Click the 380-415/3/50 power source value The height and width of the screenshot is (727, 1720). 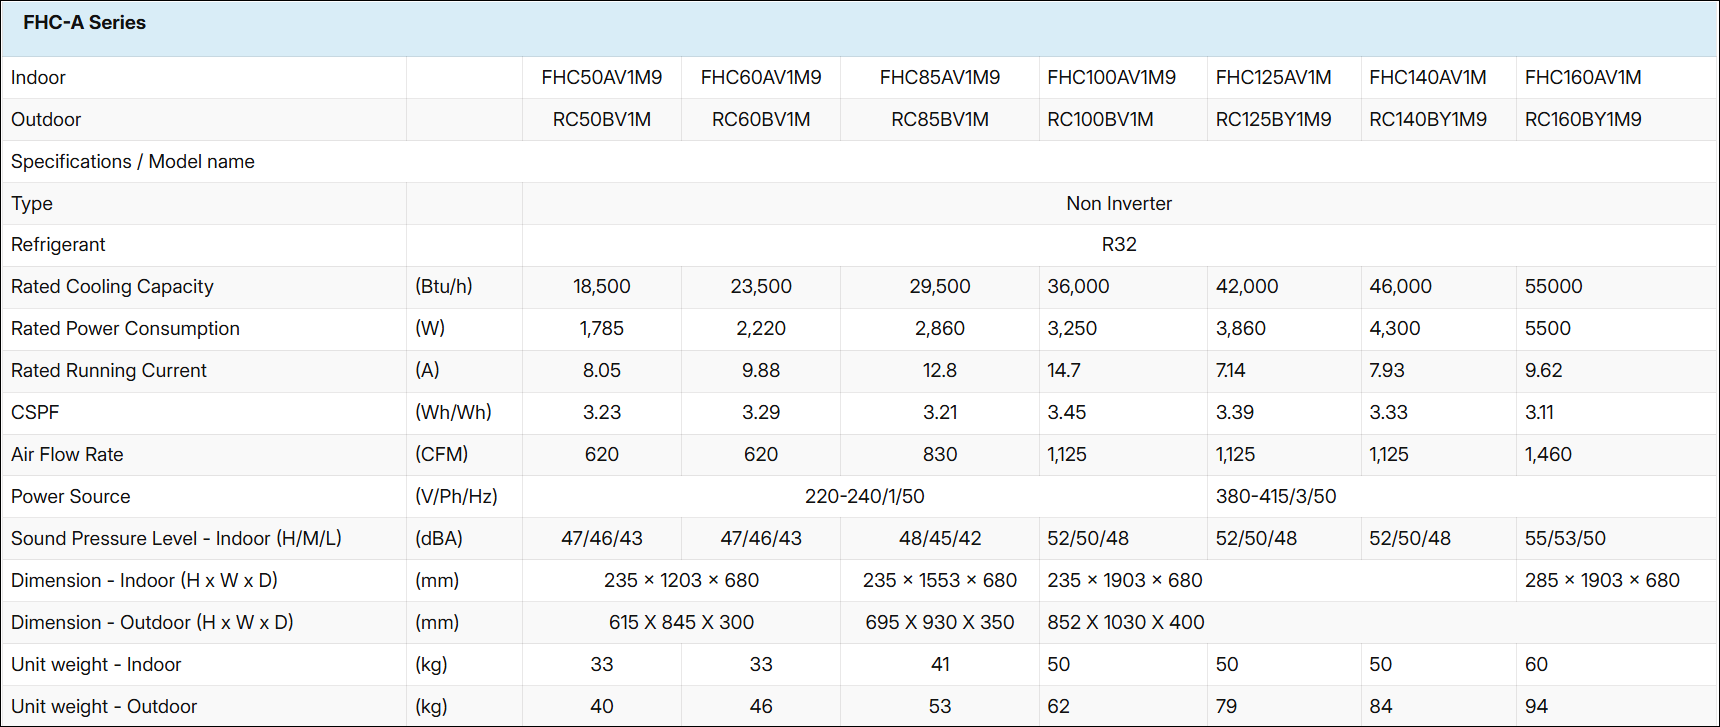(1275, 497)
